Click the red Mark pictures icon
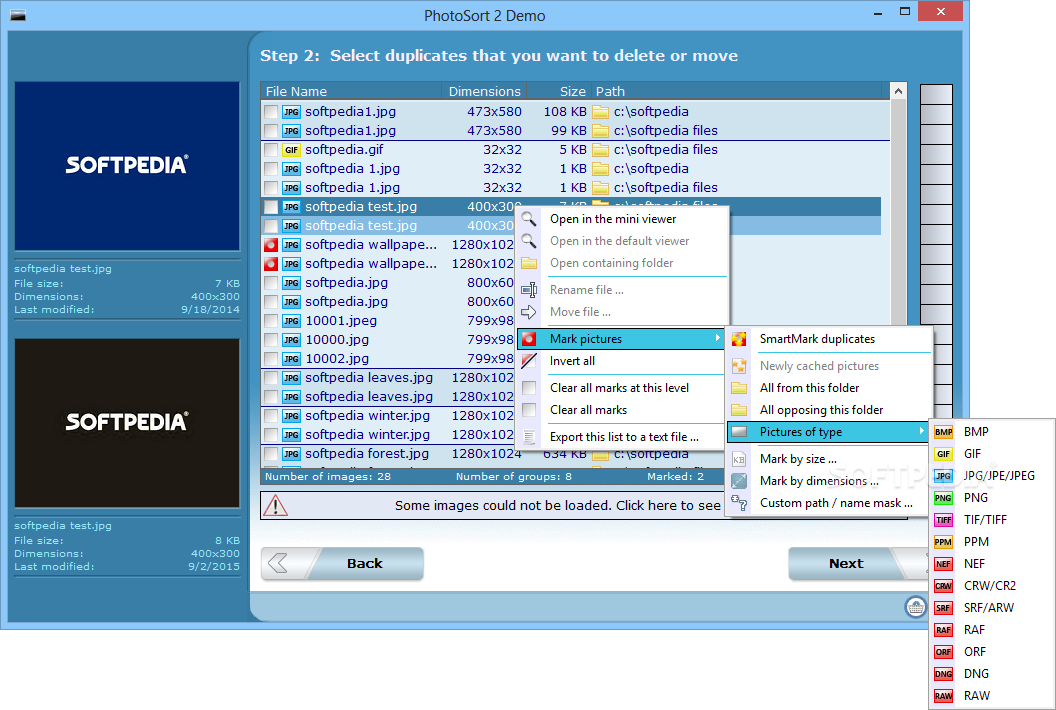This screenshot has width=1056, height=710. (529, 339)
